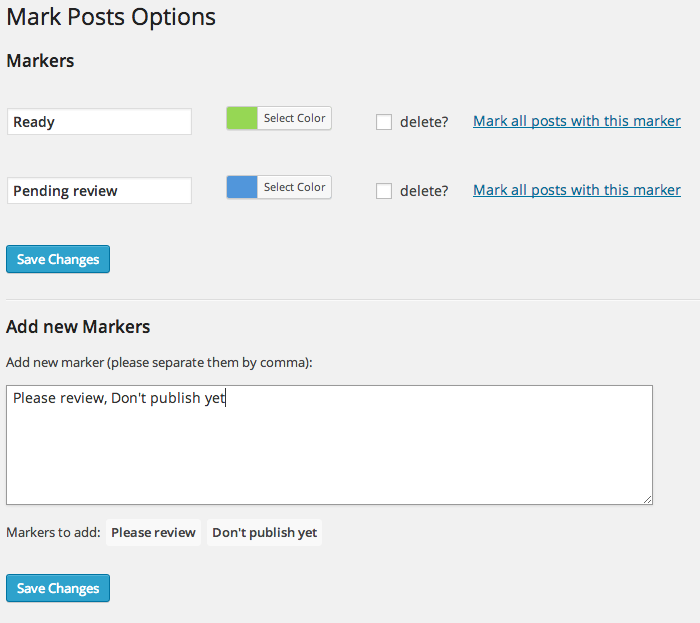700x623 pixels.
Task: Open Select Color for the Ready marker
Action: tap(294, 118)
